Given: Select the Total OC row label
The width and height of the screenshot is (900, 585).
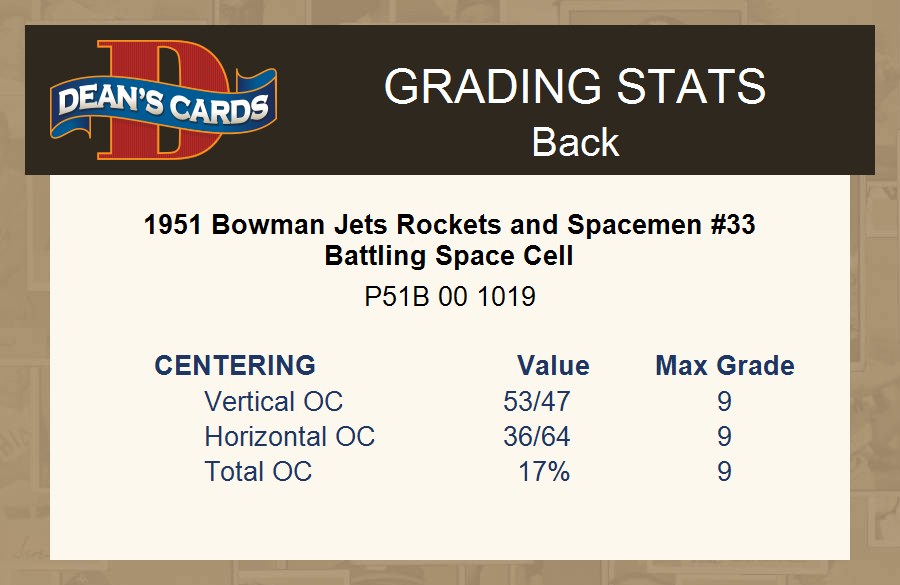Looking at the screenshot, I should pos(258,472).
